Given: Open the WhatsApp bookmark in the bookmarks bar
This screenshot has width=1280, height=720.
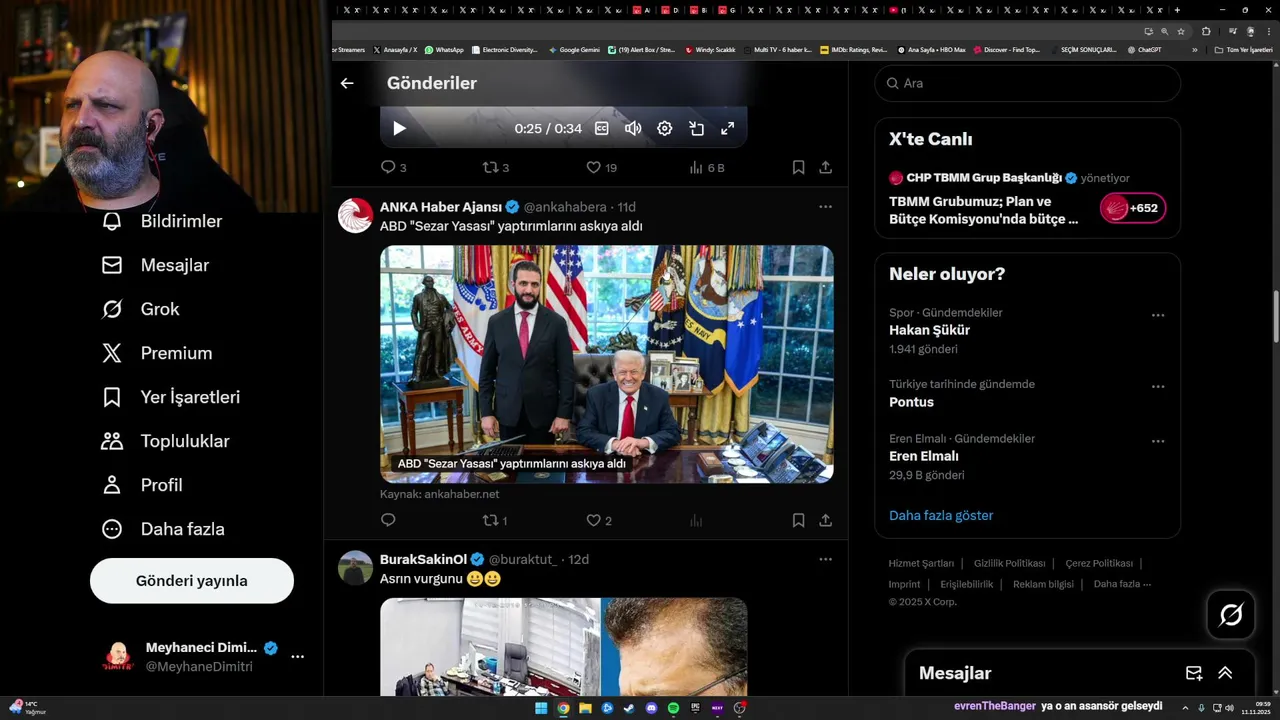Looking at the screenshot, I should pos(444,49).
